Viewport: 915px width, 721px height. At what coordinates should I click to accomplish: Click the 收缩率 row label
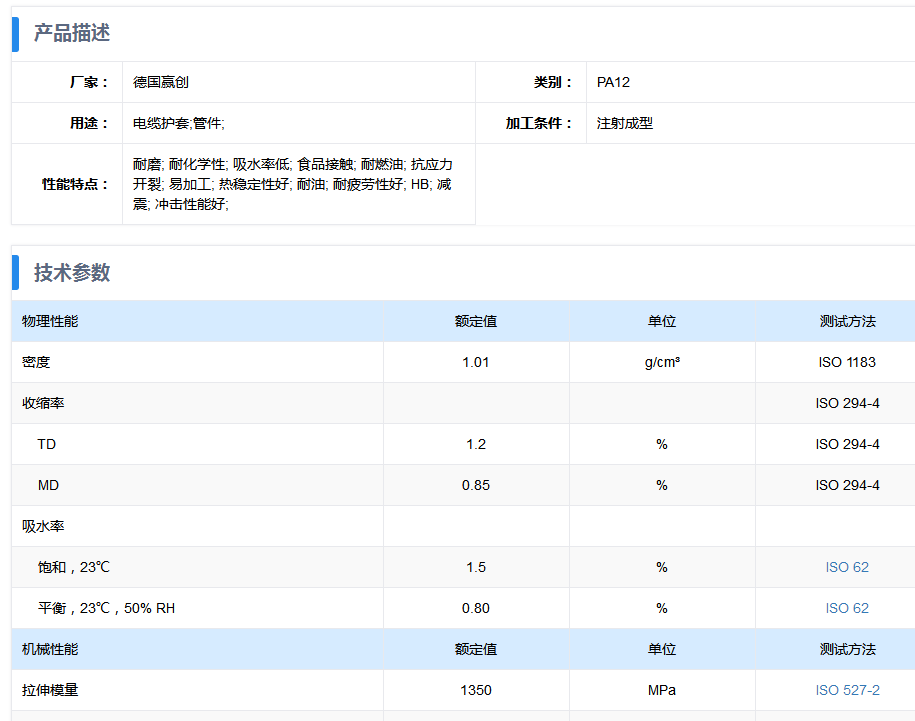tap(43, 403)
